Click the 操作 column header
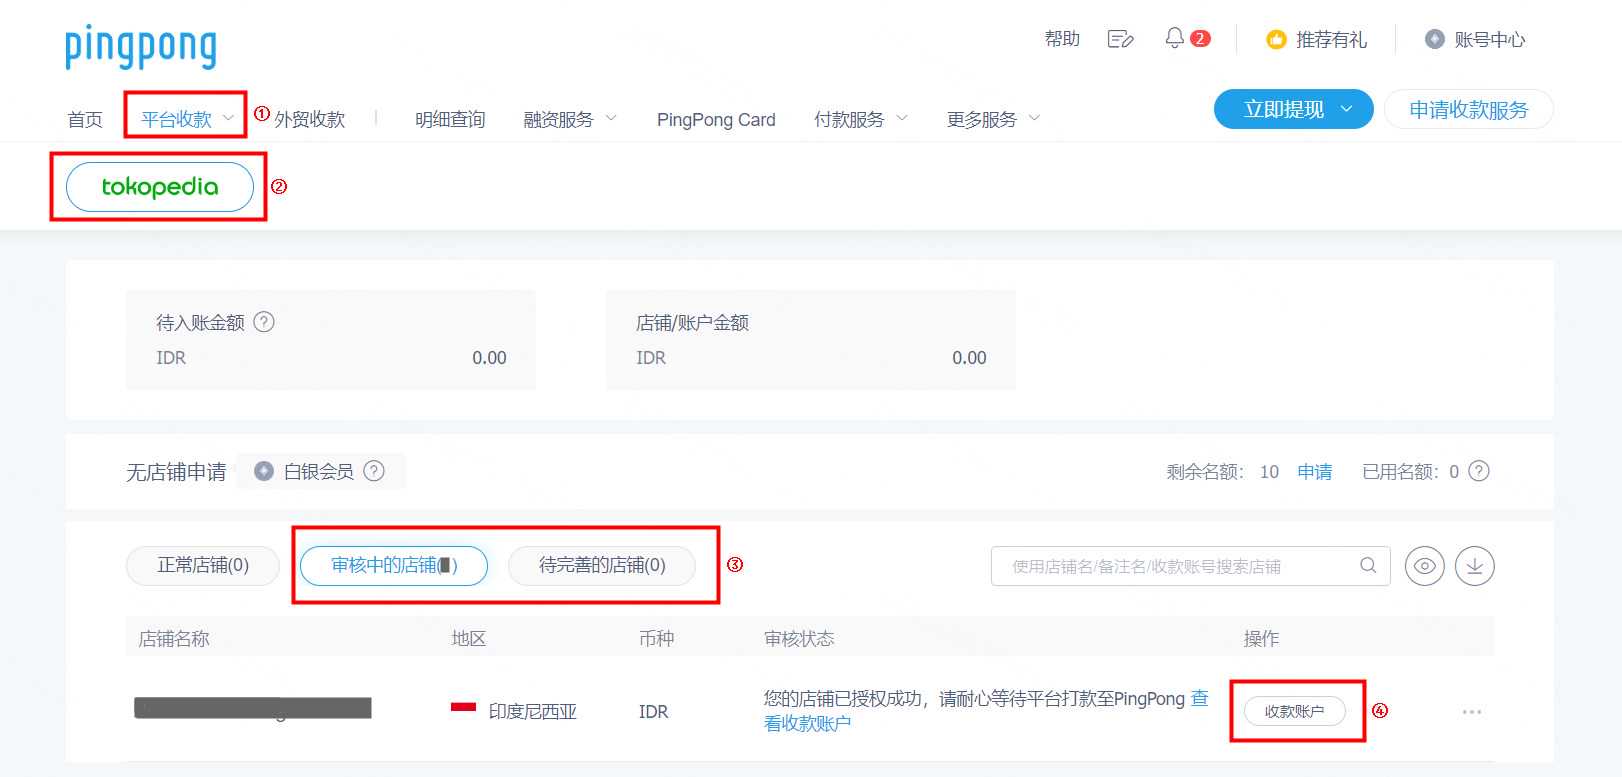 pyautogui.click(x=1262, y=638)
